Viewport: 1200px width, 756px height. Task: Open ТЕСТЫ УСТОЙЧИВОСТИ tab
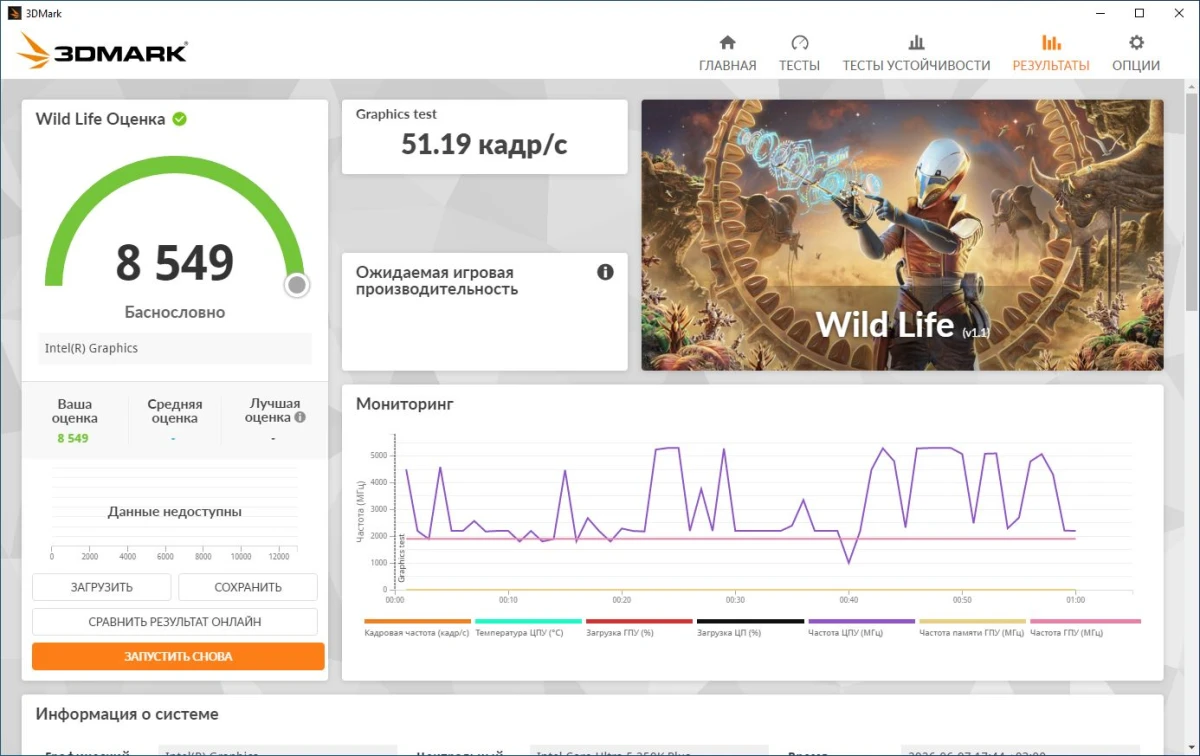916,54
